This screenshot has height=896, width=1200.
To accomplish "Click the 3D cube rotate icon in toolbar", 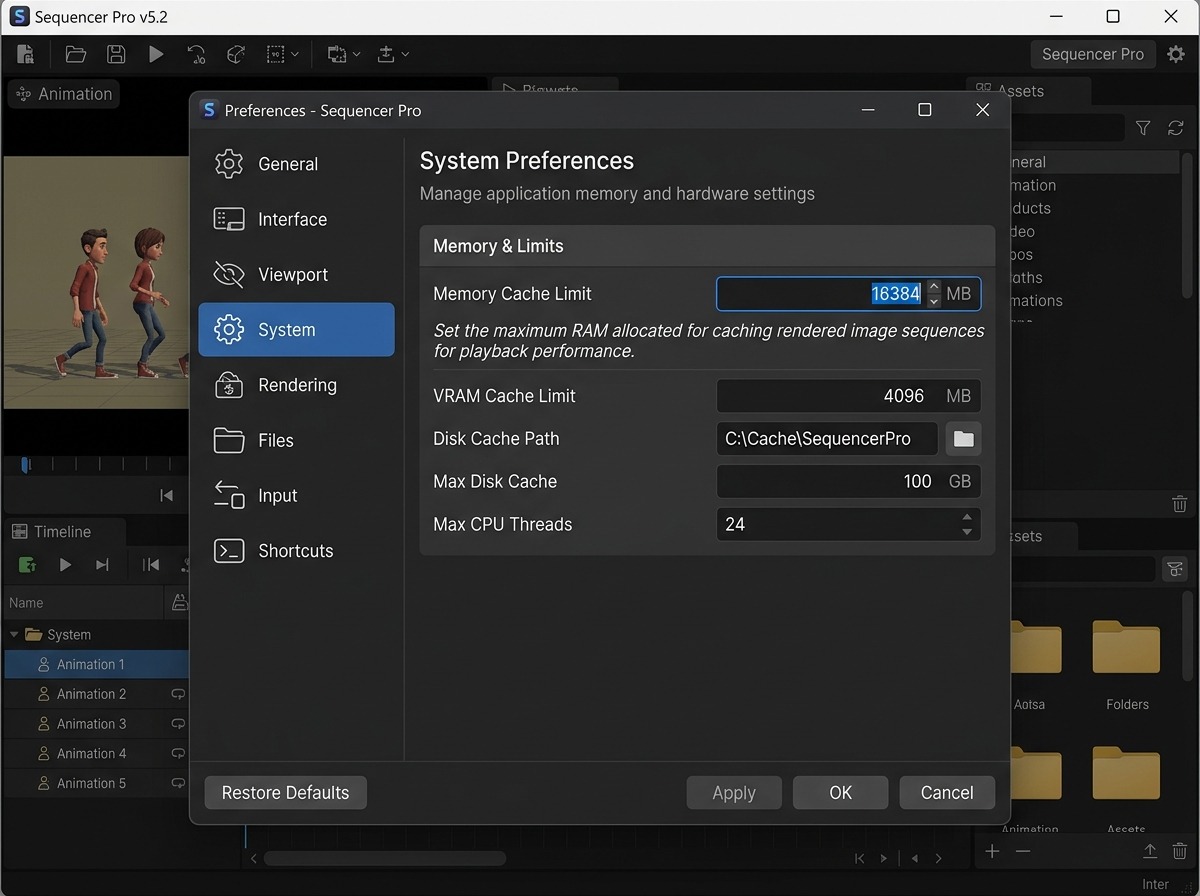I will pyautogui.click(x=236, y=54).
